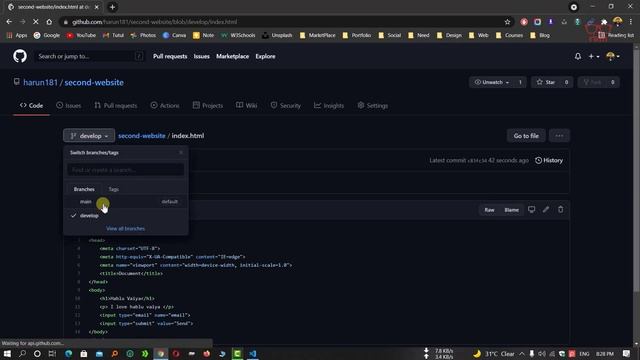Choose the main branch
The height and width of the screenshot is (360, 640).
click(126, 202)
